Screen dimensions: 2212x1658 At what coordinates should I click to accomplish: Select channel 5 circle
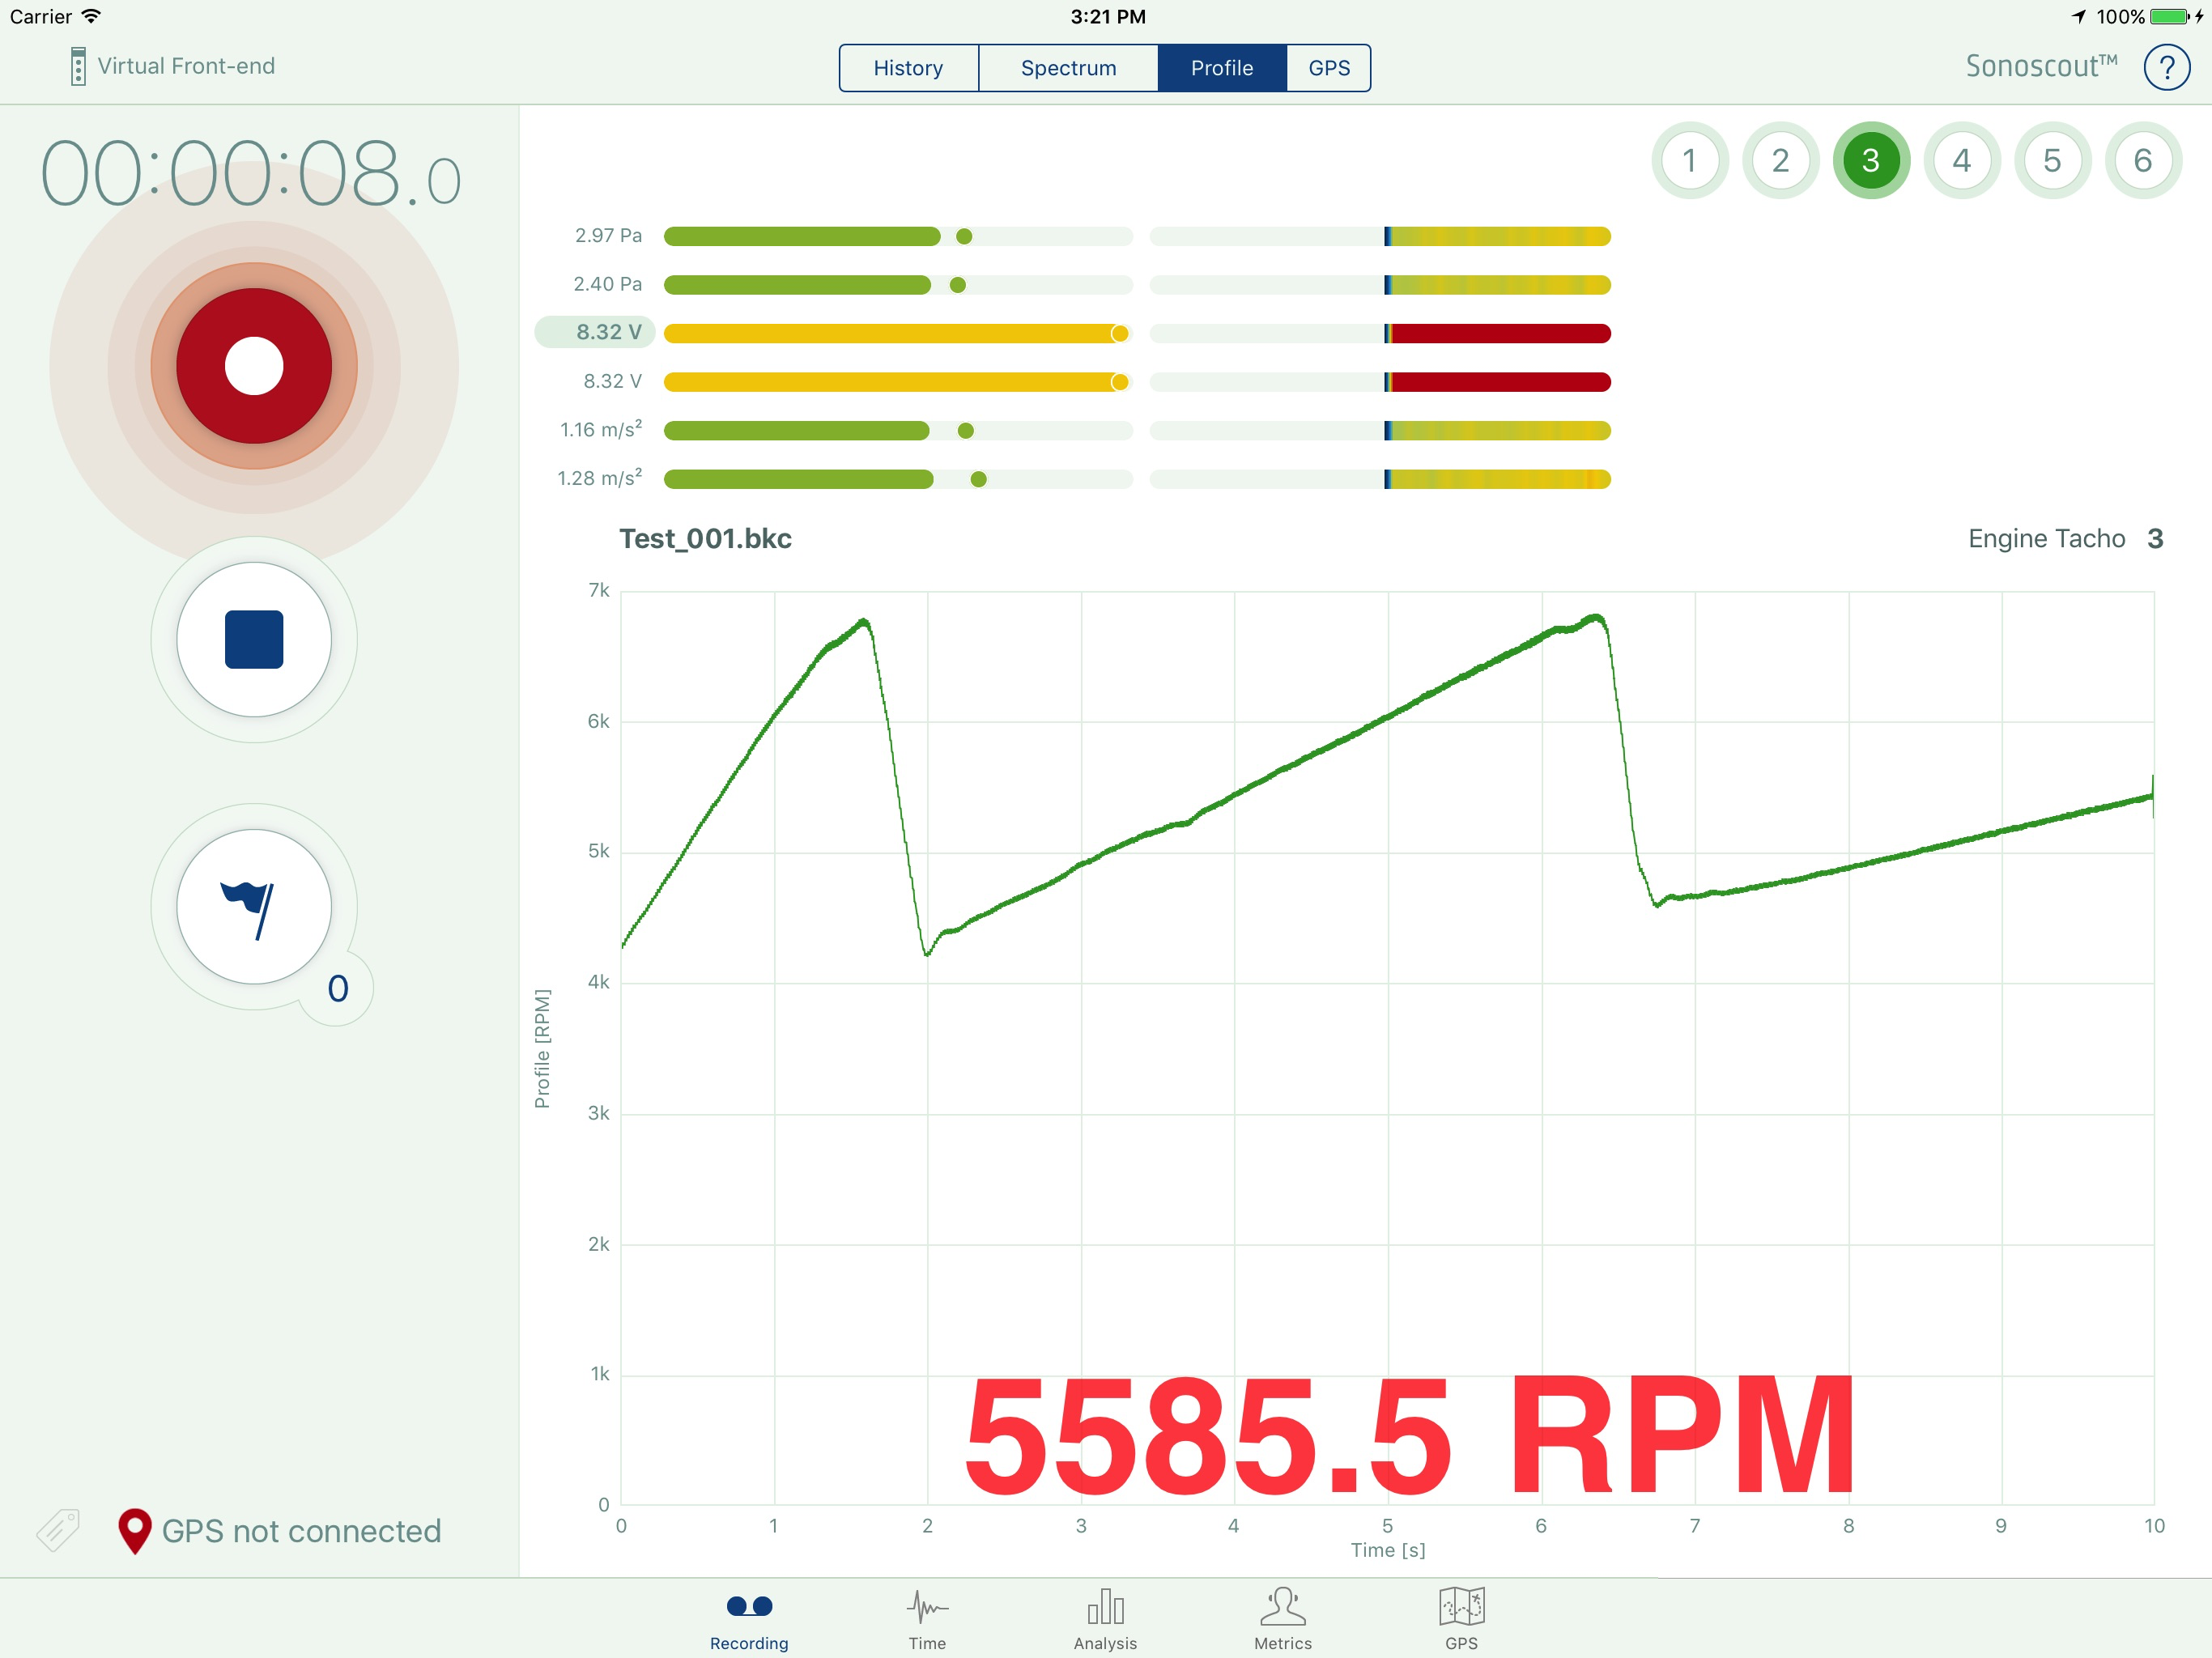point(2052,161)
